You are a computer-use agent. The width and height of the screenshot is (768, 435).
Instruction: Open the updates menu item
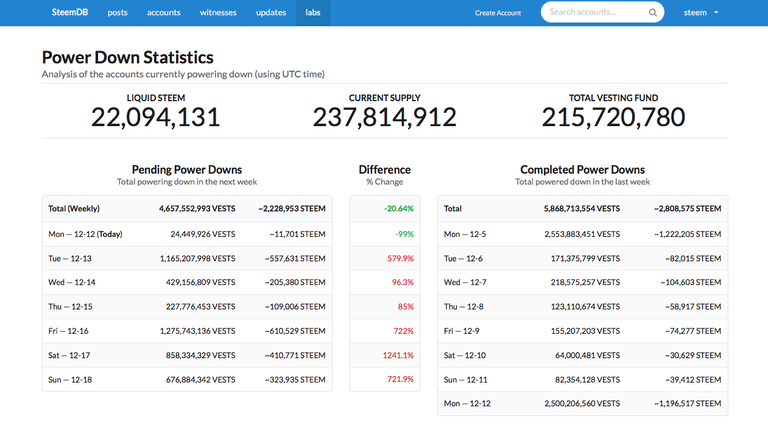[x=271, y=13]
